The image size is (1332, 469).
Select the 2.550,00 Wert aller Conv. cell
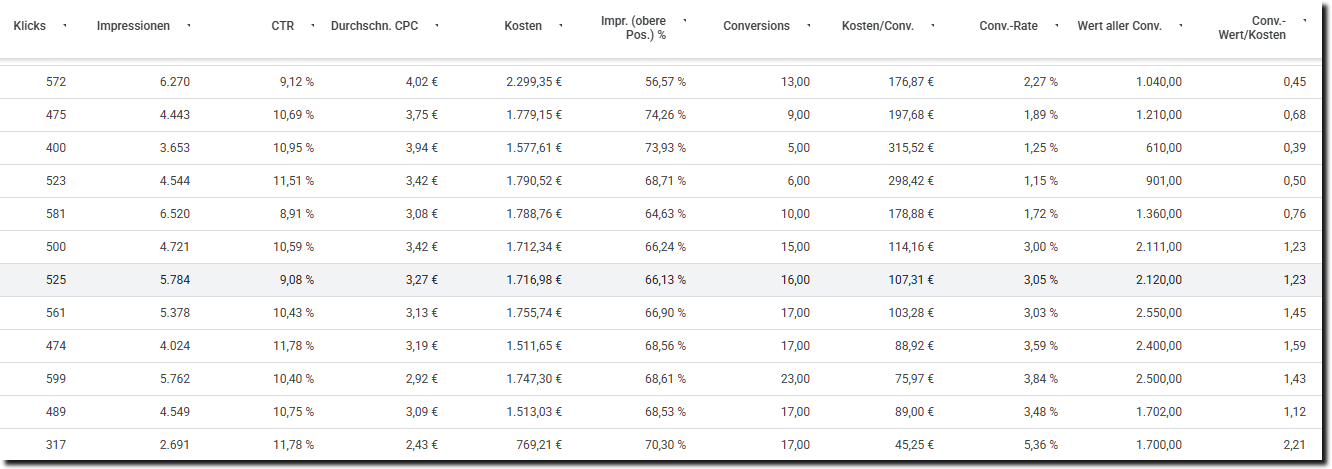[x=1158, y=313]
